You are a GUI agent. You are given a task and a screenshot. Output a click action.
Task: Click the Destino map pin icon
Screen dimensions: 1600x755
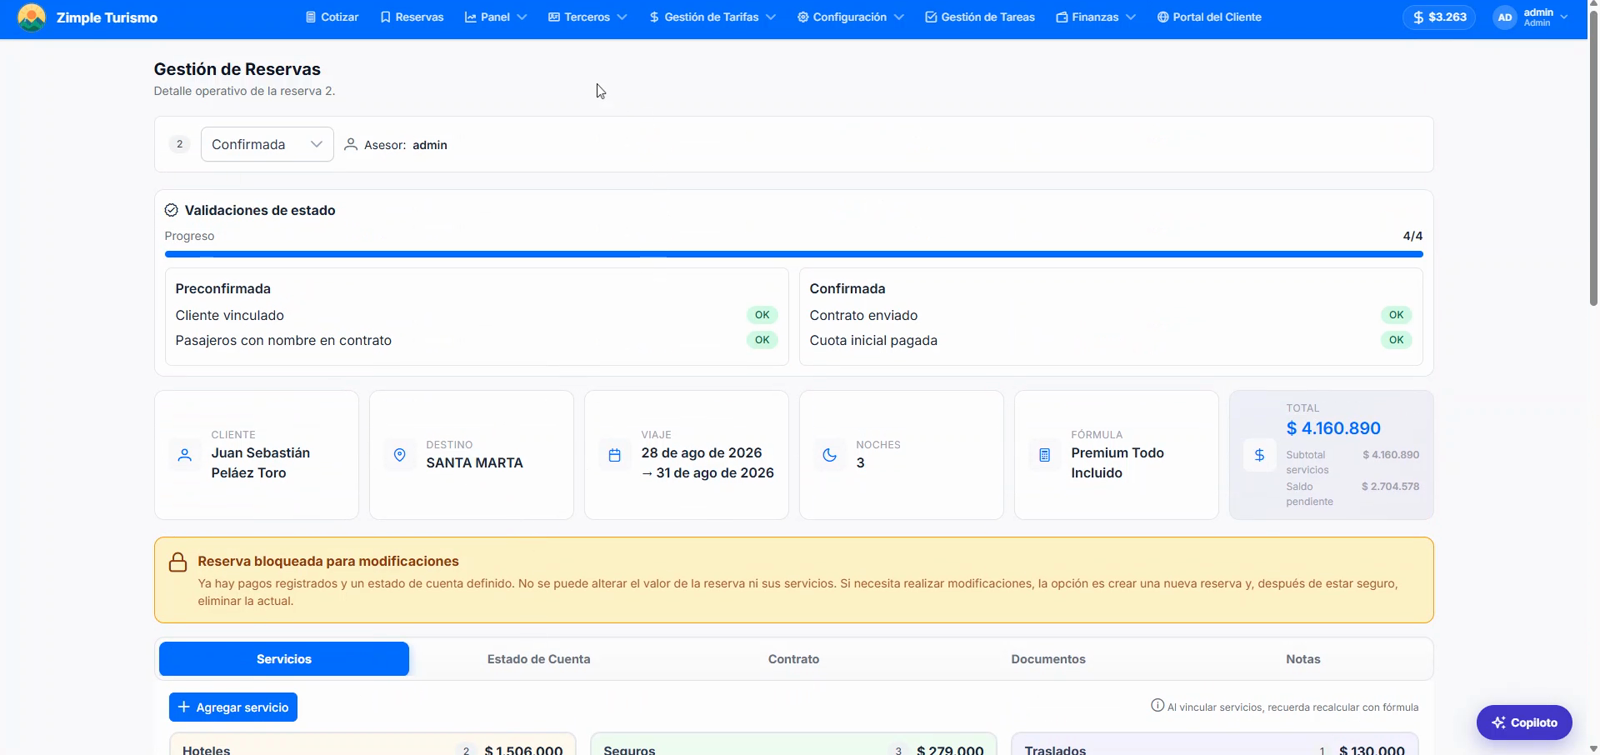coord(399,455)
